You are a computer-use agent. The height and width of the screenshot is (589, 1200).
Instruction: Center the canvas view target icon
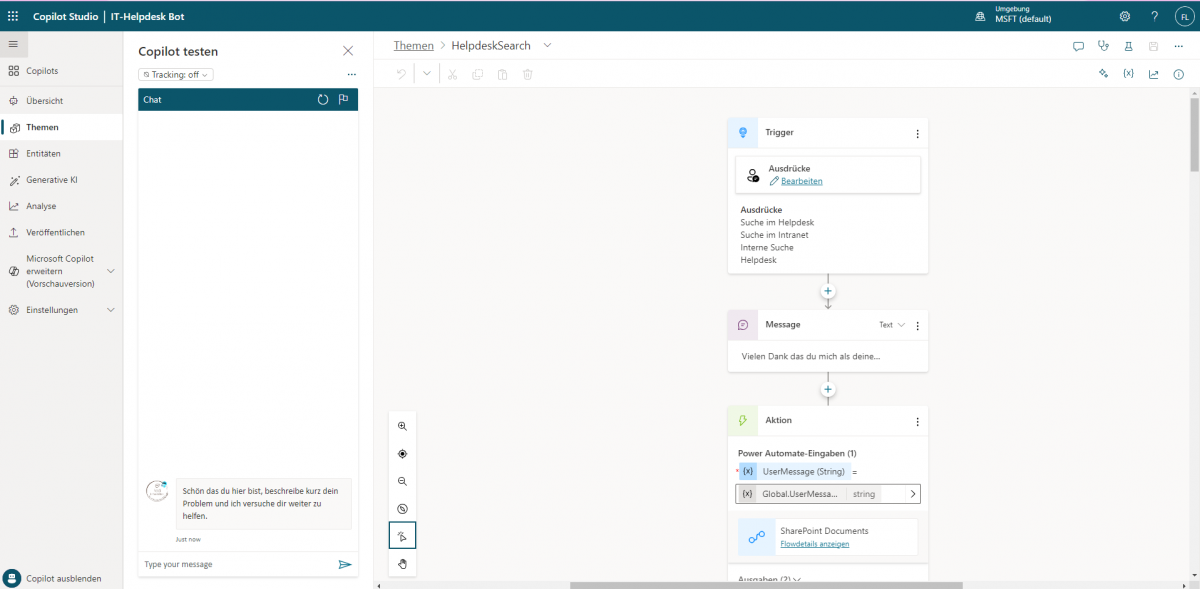tap(403, 453)
